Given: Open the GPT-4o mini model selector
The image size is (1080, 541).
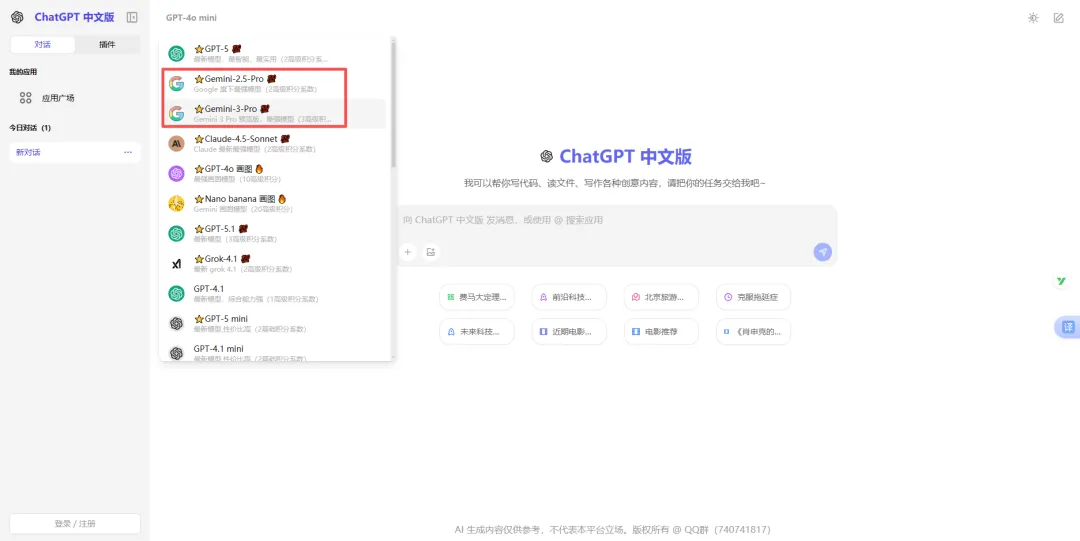Looking at the screenshot, I should pos(191,18).
